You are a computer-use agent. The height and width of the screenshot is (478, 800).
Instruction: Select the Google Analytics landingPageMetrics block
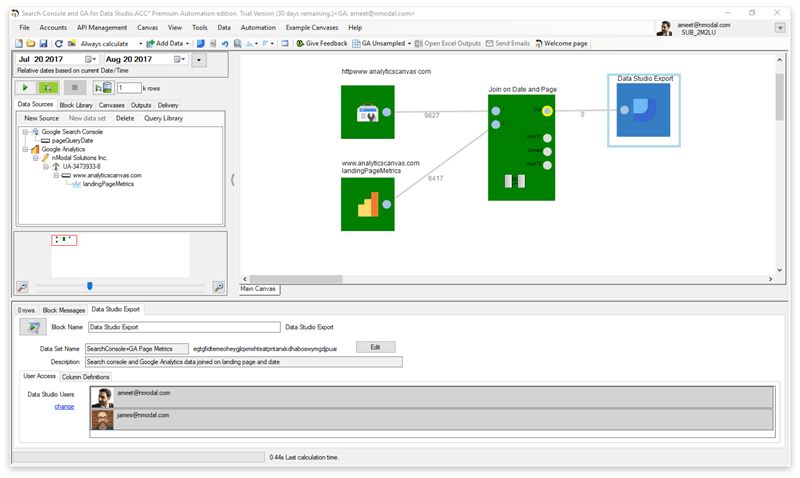click(x=367, y=204)
